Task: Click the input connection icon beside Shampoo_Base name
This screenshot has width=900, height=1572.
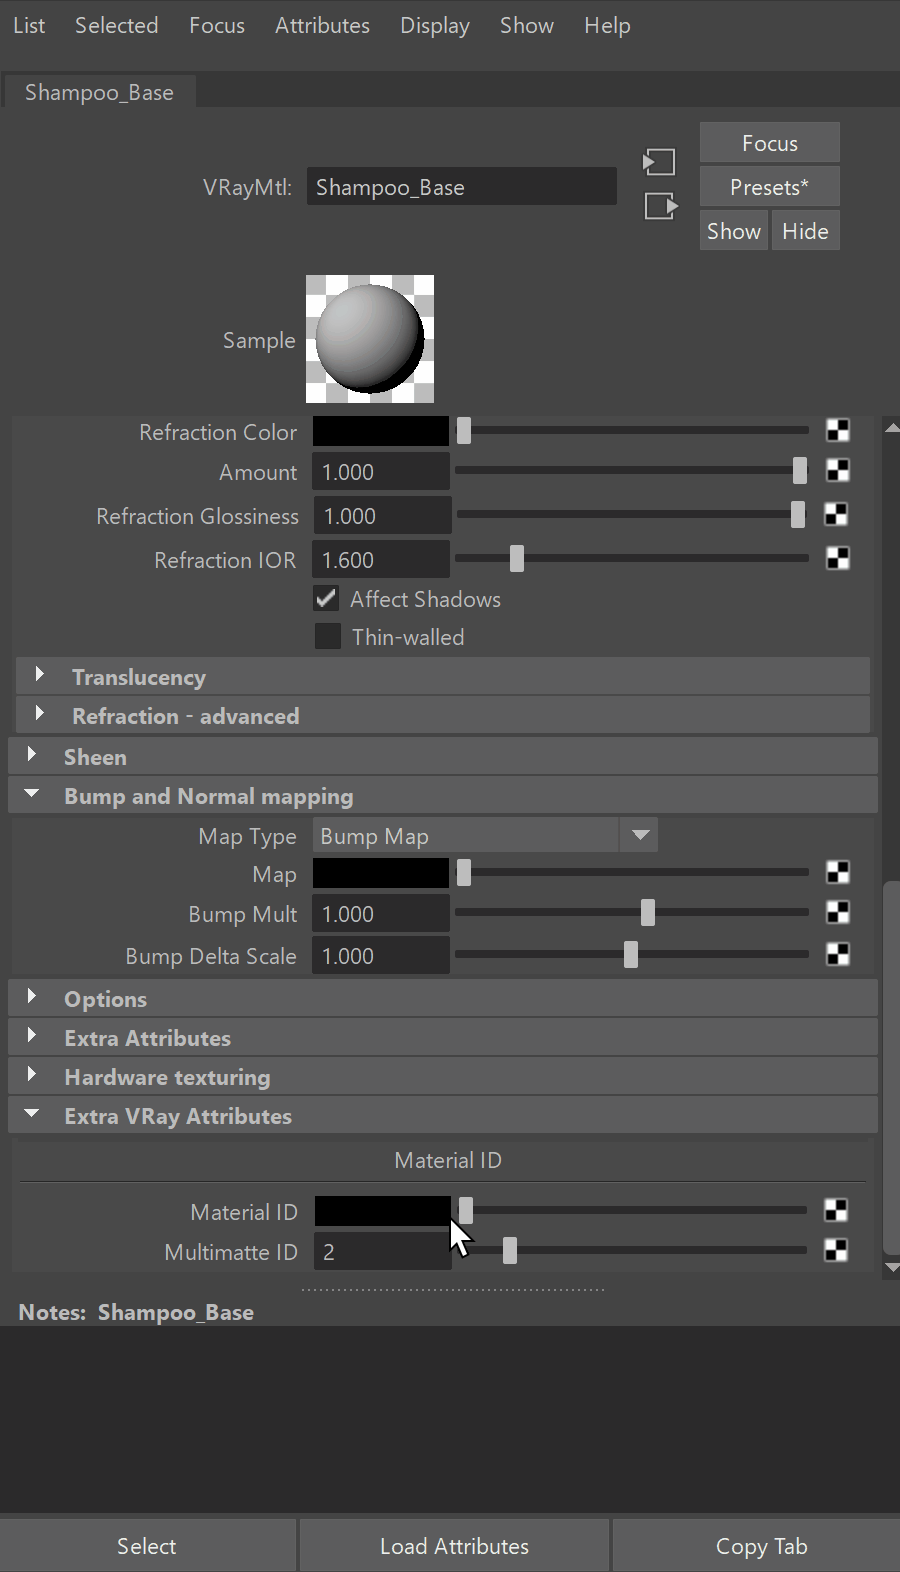Action: 659,162
